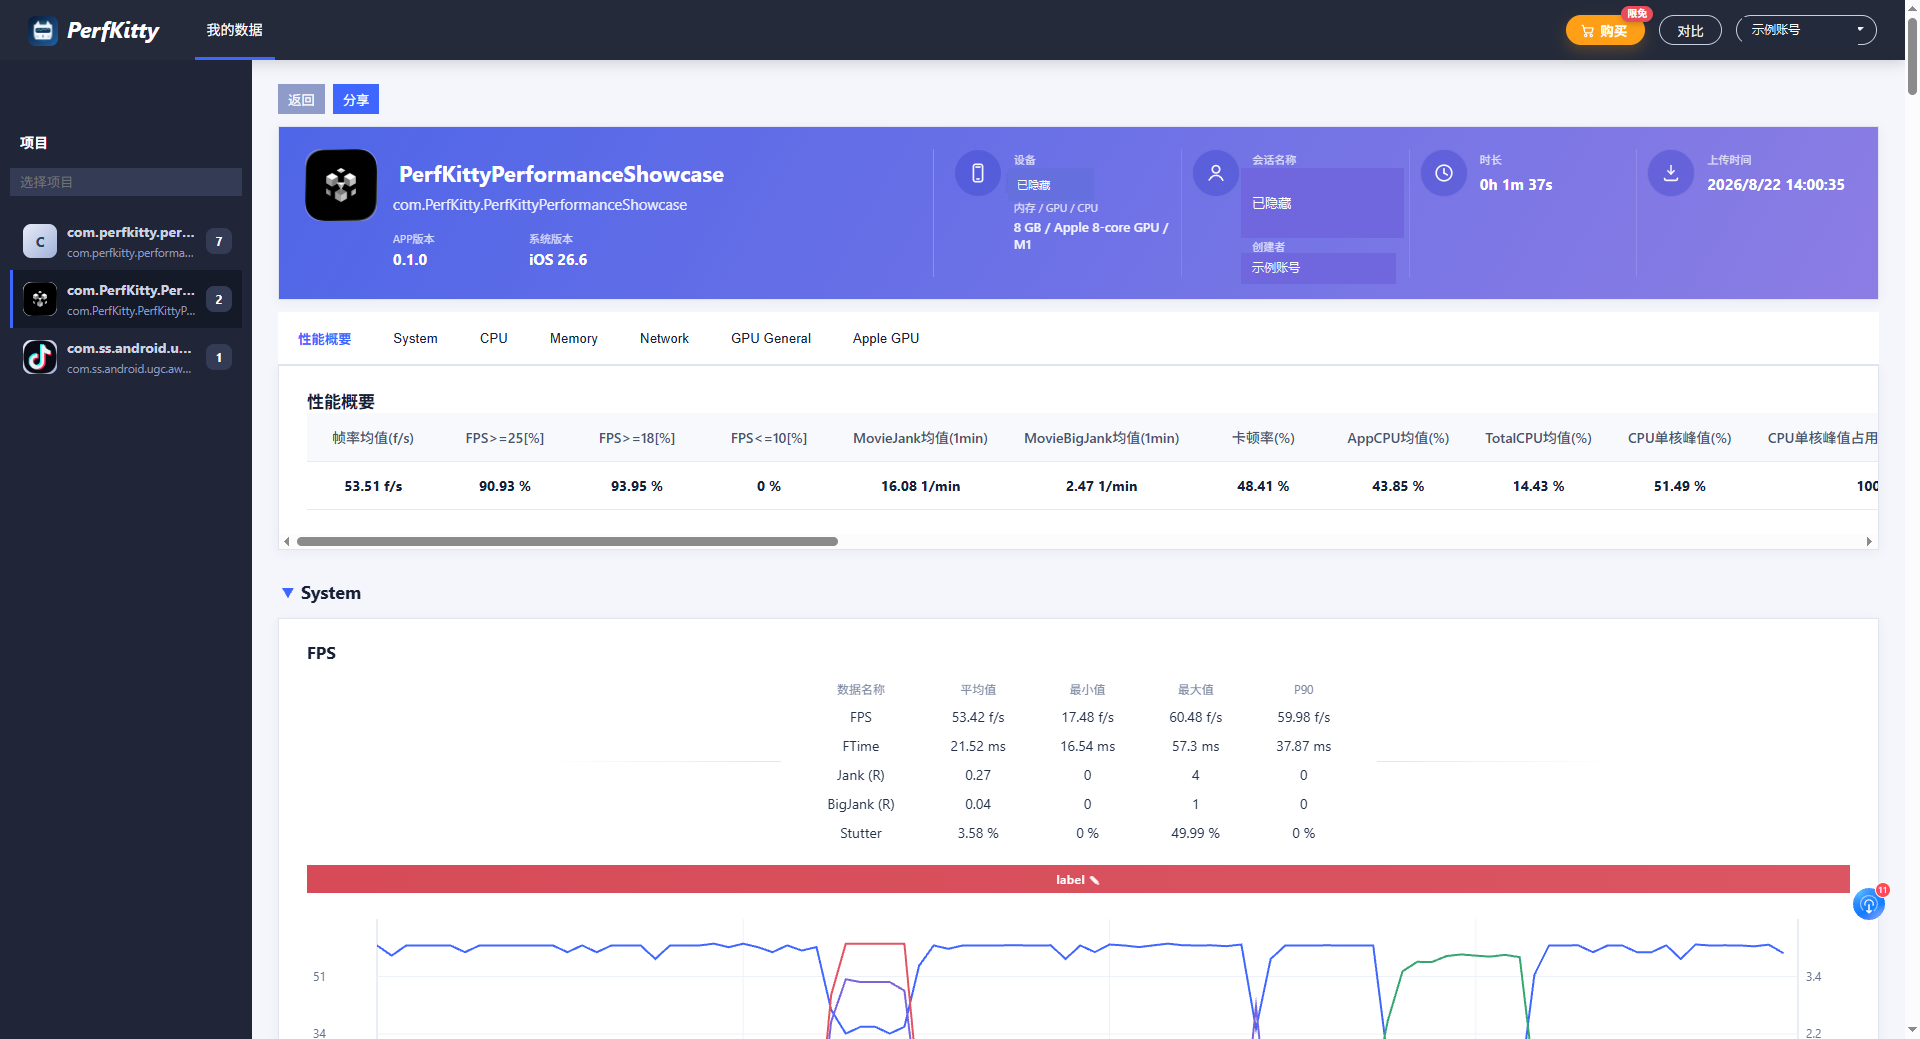Screen dimensions: 1920x1039
Task: Click the summary table horizontal scrollbar thumb
Action: tap(567, 541)
